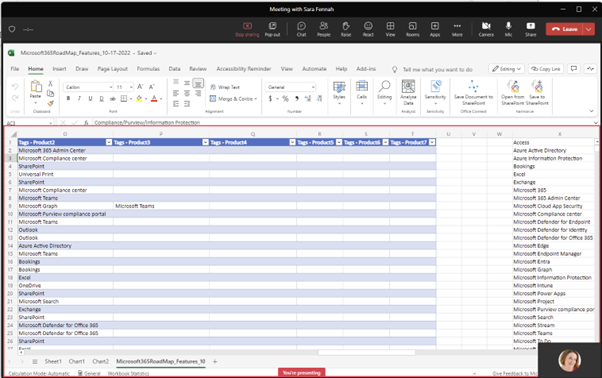Click the Copy Link button
The image size is (602, 378).
546,69
